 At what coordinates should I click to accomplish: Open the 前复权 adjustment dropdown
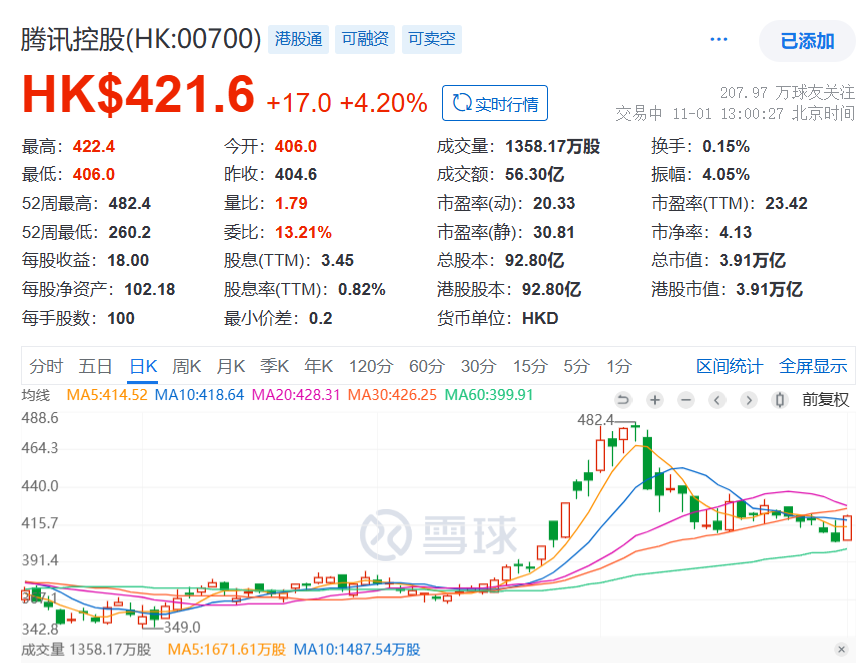tap(825, 399)
